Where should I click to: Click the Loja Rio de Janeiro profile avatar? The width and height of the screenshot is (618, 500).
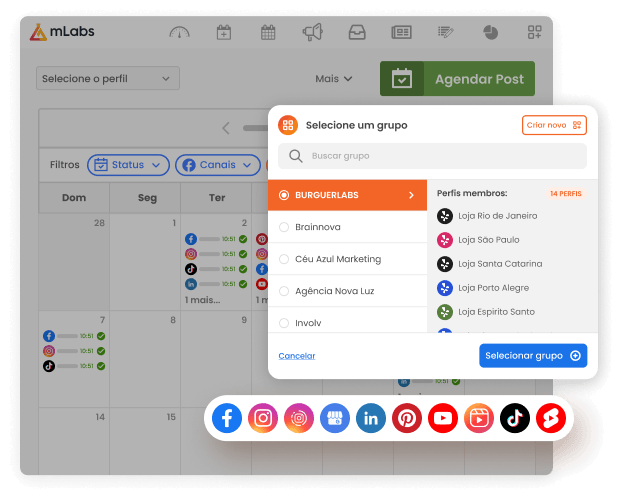(x=445, y=216)
